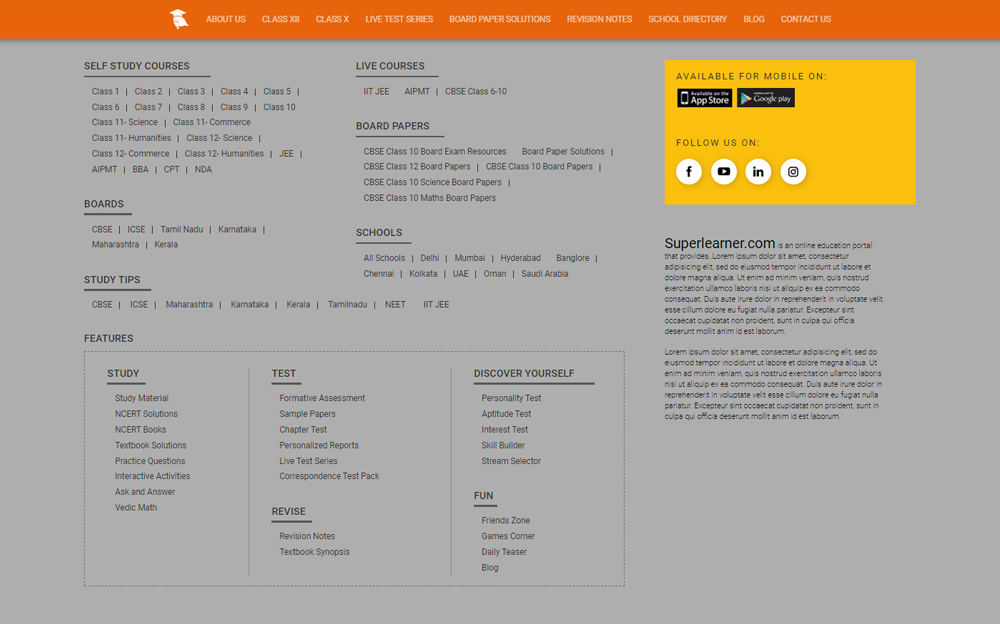Open the NCERT Solutions link
This screenshot has height=624, width=1000.
click(146, 413)
